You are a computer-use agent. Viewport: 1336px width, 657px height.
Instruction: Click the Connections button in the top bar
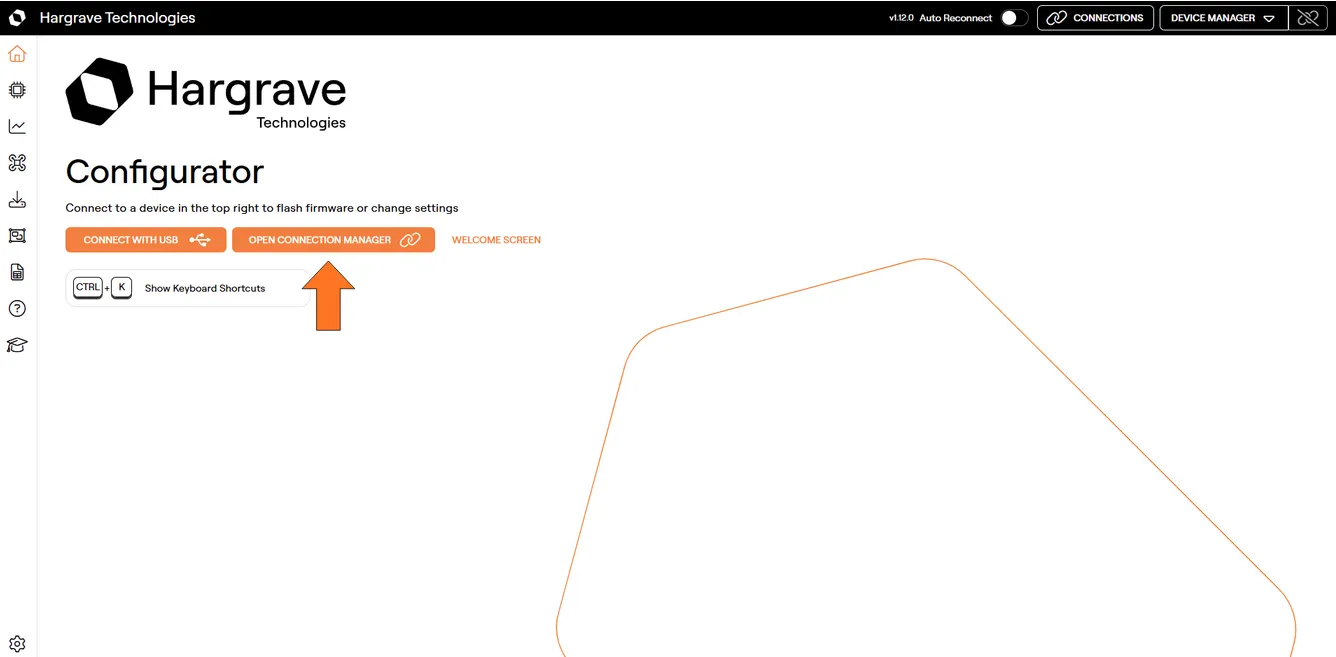[1095, 18]
